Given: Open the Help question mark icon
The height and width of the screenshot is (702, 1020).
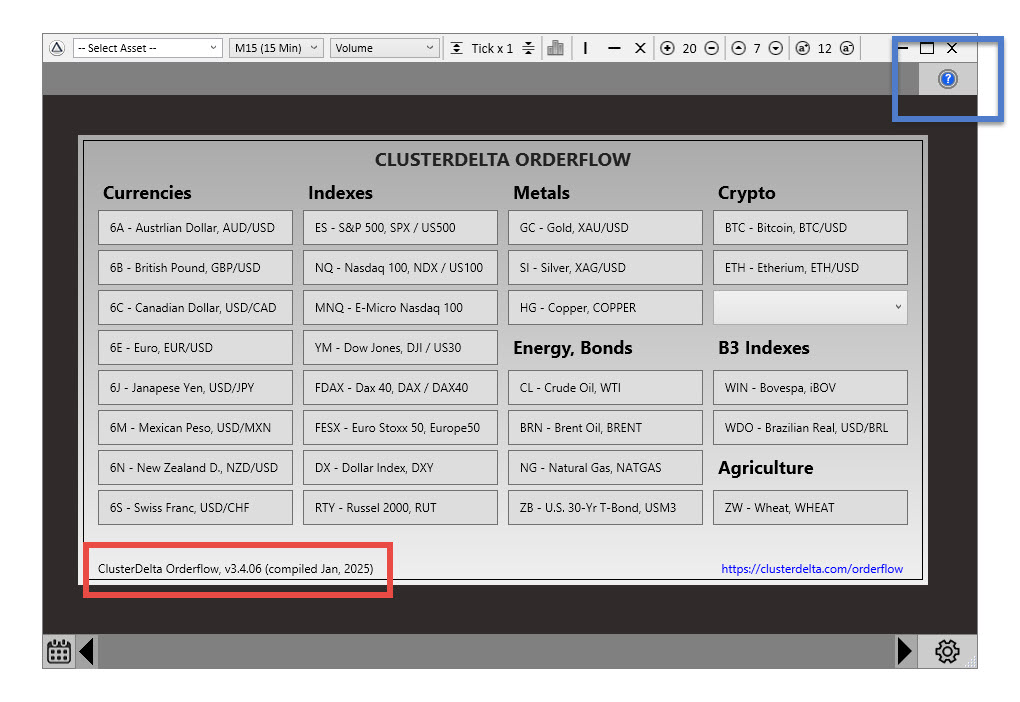Looking at the screenshot, I should [x=947, y=79].
